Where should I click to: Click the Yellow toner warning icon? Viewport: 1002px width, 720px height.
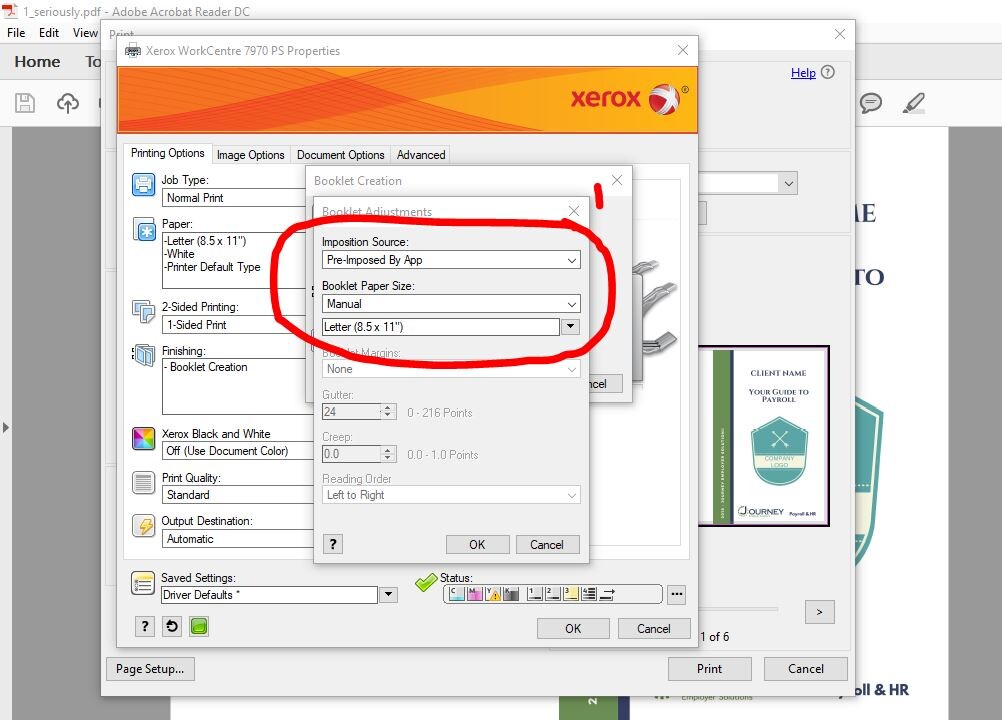493,594
